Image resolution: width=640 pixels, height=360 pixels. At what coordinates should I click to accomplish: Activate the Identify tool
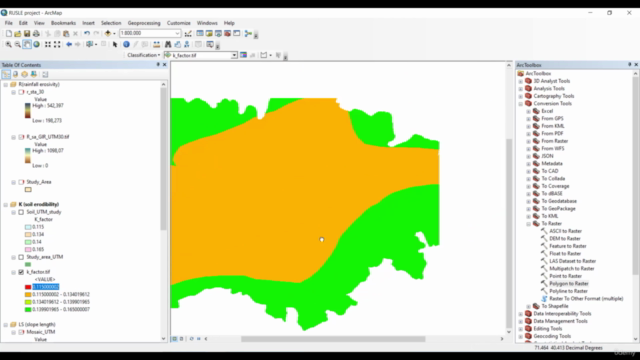tap(127, 44)
